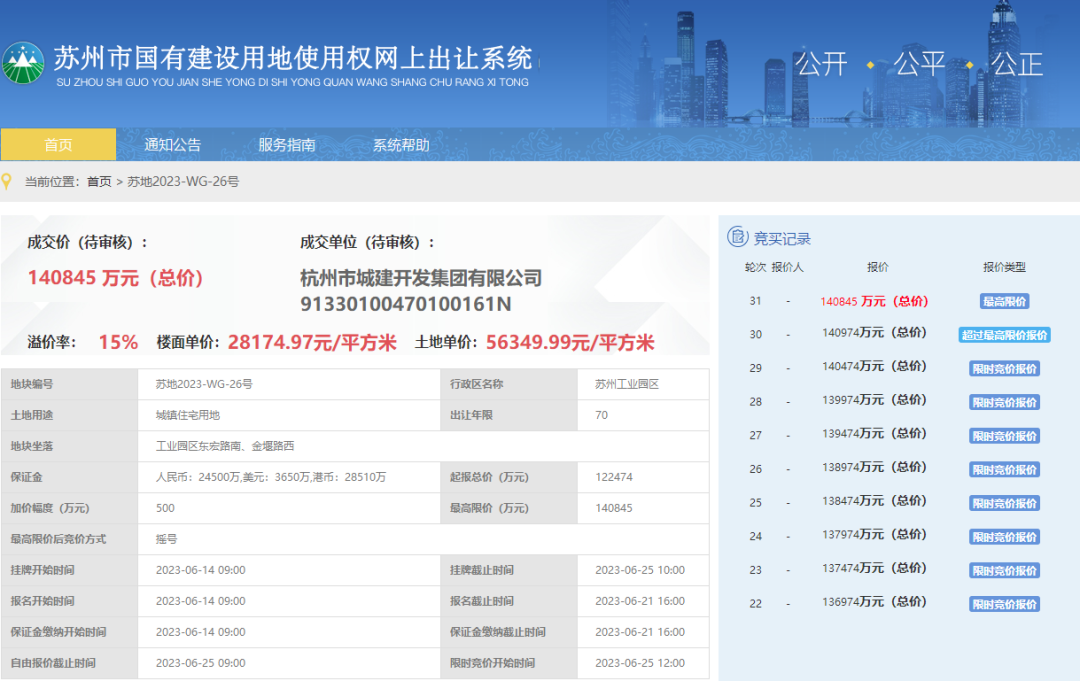The height and width of the screenshot is (681, 1080).
Task: Click land unit price 56349.99元/平方米
Action: pos(570,342)
